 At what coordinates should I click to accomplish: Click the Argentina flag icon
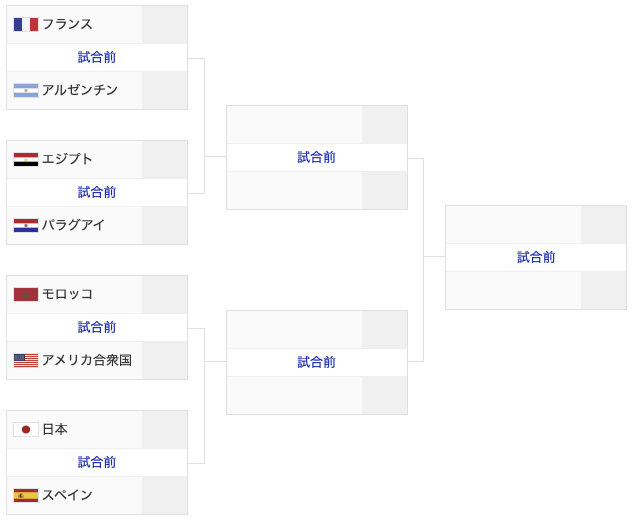coord(26,90)
